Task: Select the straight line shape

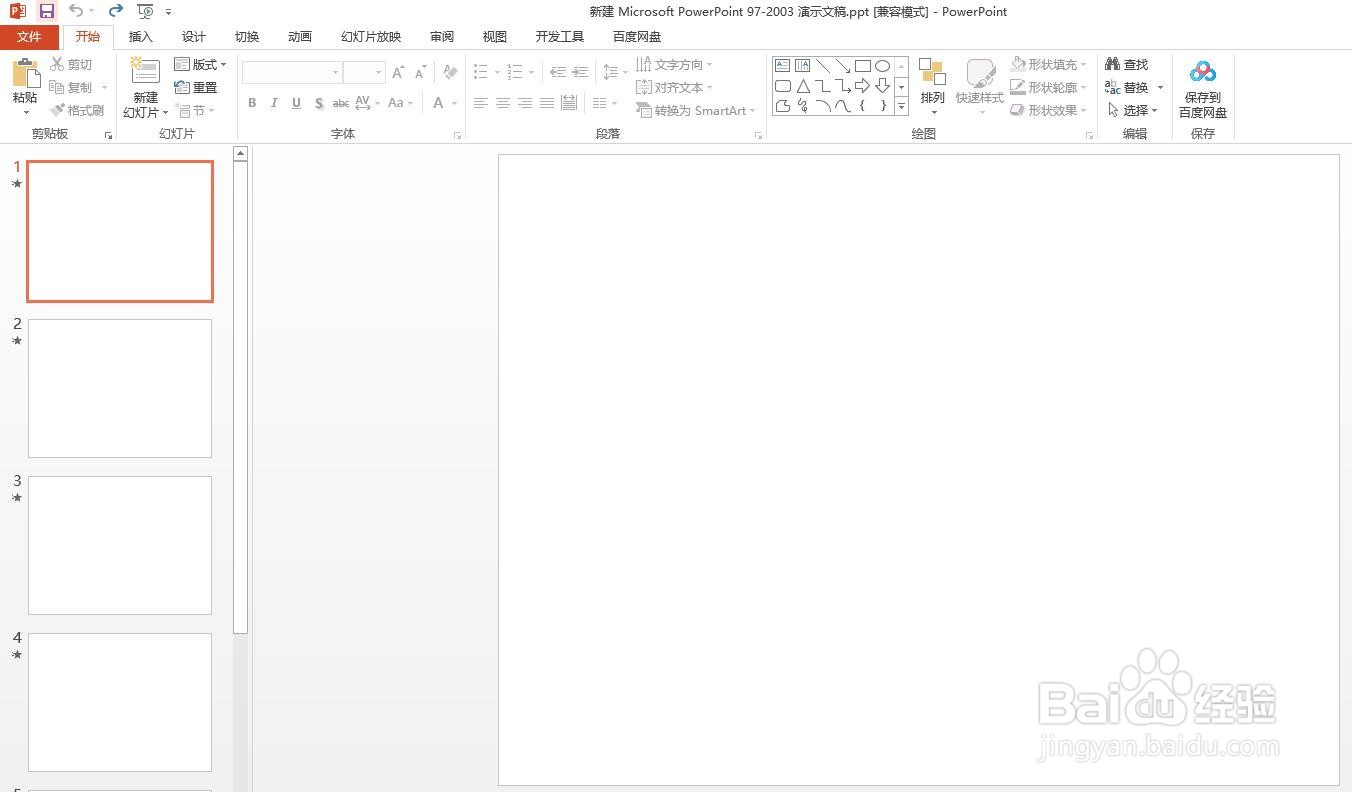Action: [x=822, y=66]
